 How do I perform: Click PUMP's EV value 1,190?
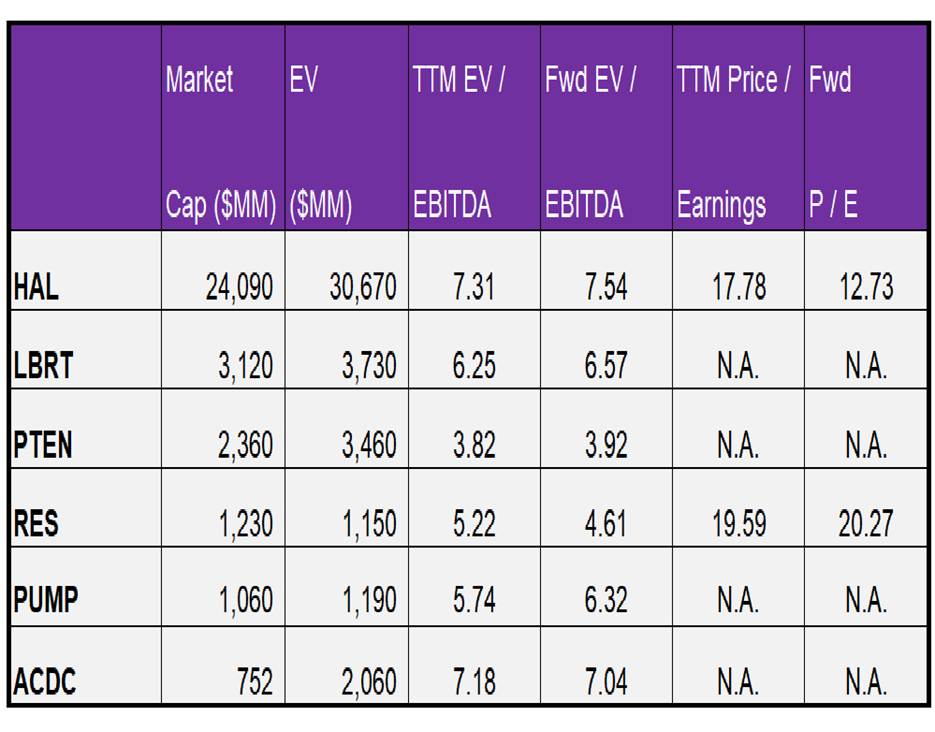369,601
